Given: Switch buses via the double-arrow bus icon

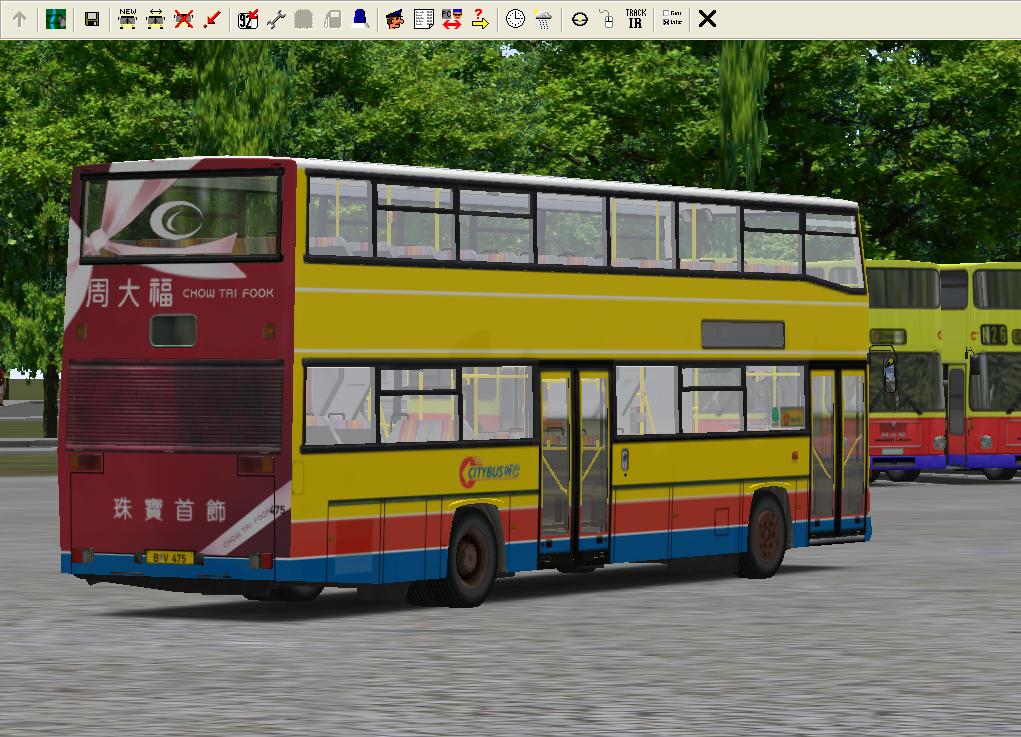Looking at the screenshot, I should pos(156,19).
